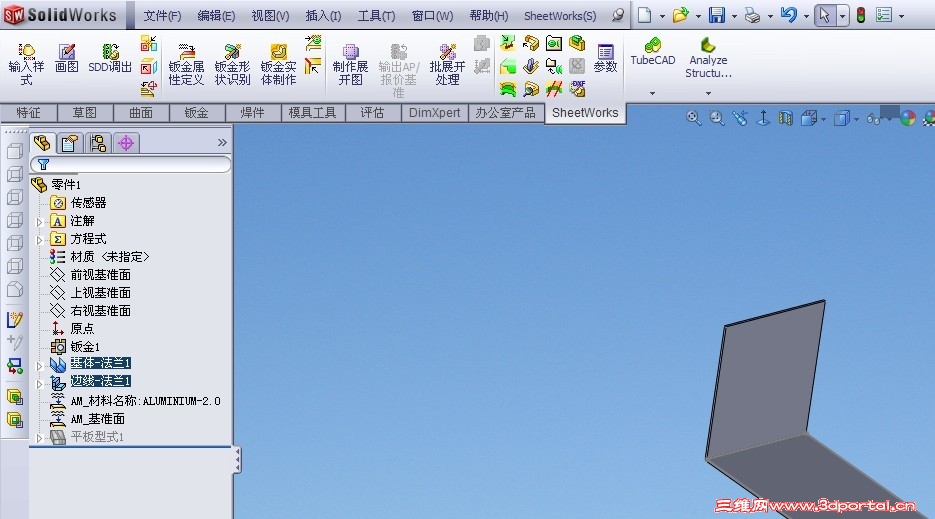
Task: Select 上视基准面 top plane in tree
Action: coord(100,293)
